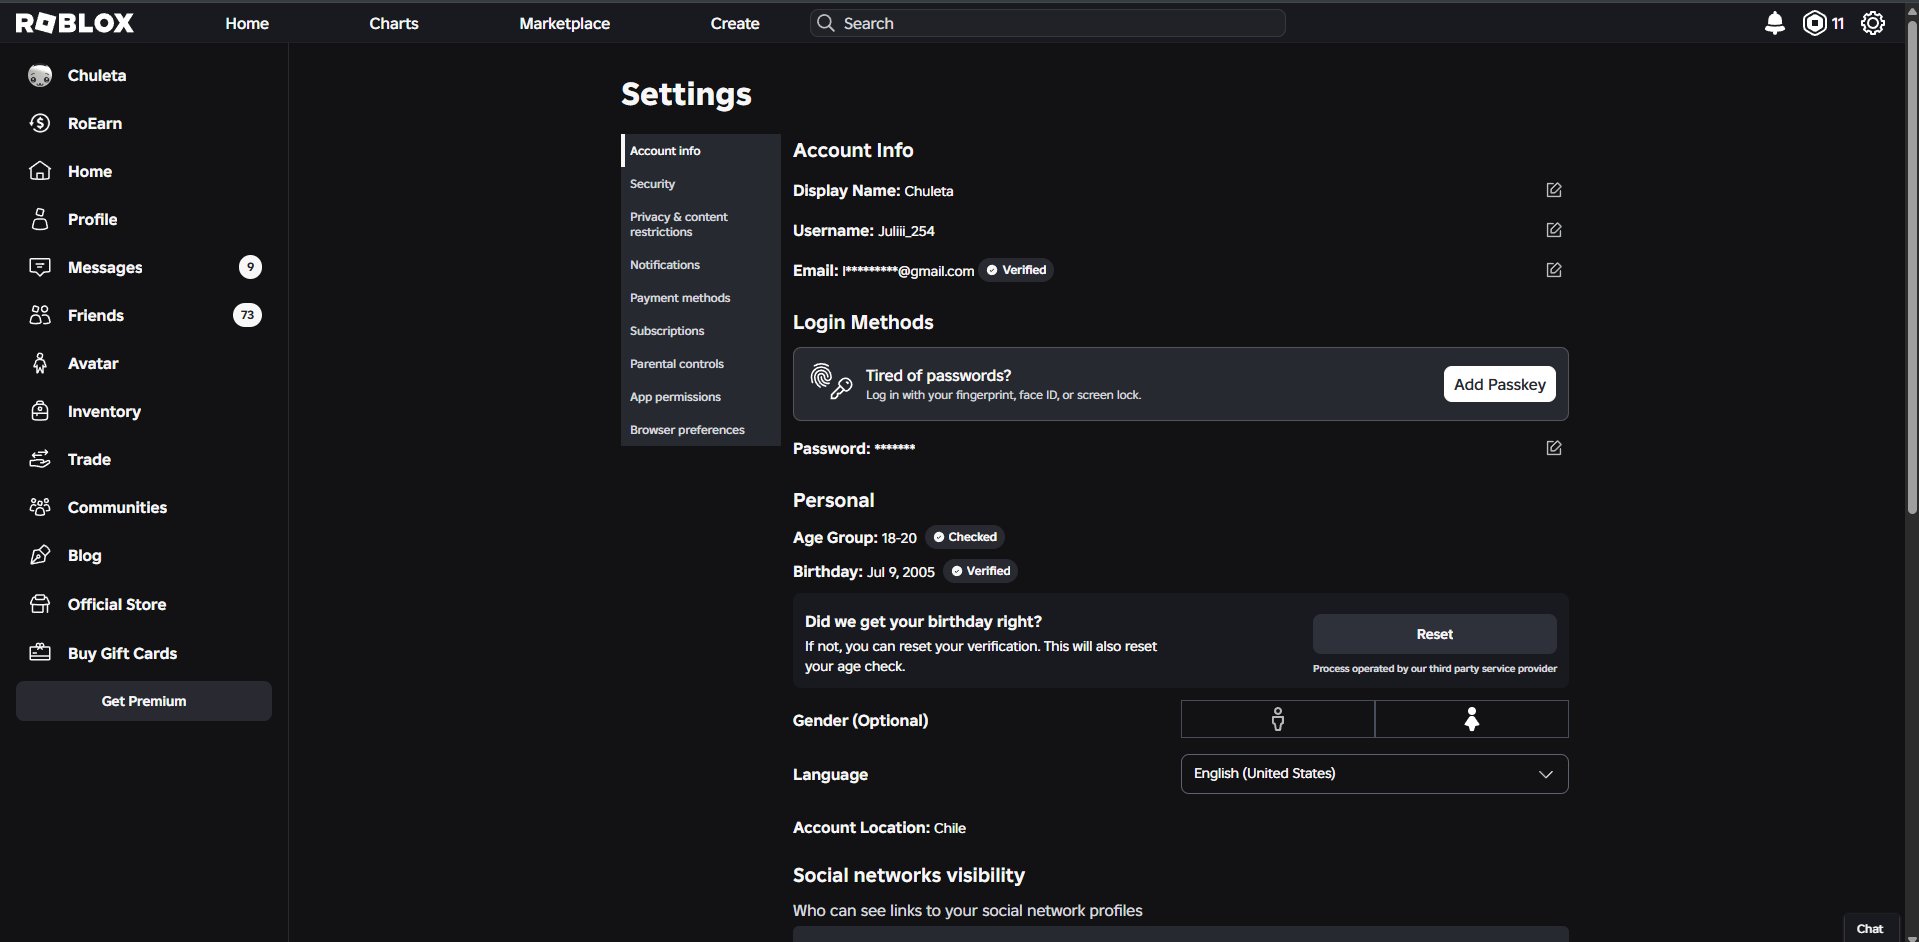The width and height of the screenshot is (1919, 942).
Task: Open the Subscriptions settings tab
Action: [x=700, y=331]
